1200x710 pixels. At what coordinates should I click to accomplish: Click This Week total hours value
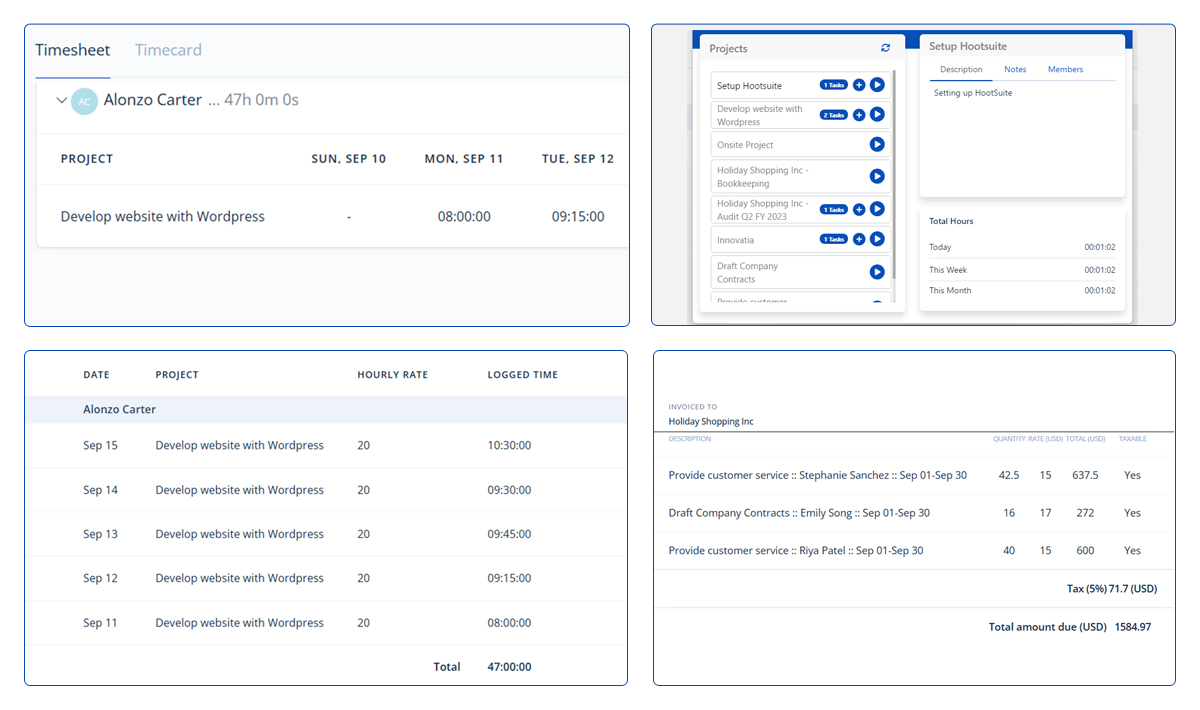point(1100,270)
